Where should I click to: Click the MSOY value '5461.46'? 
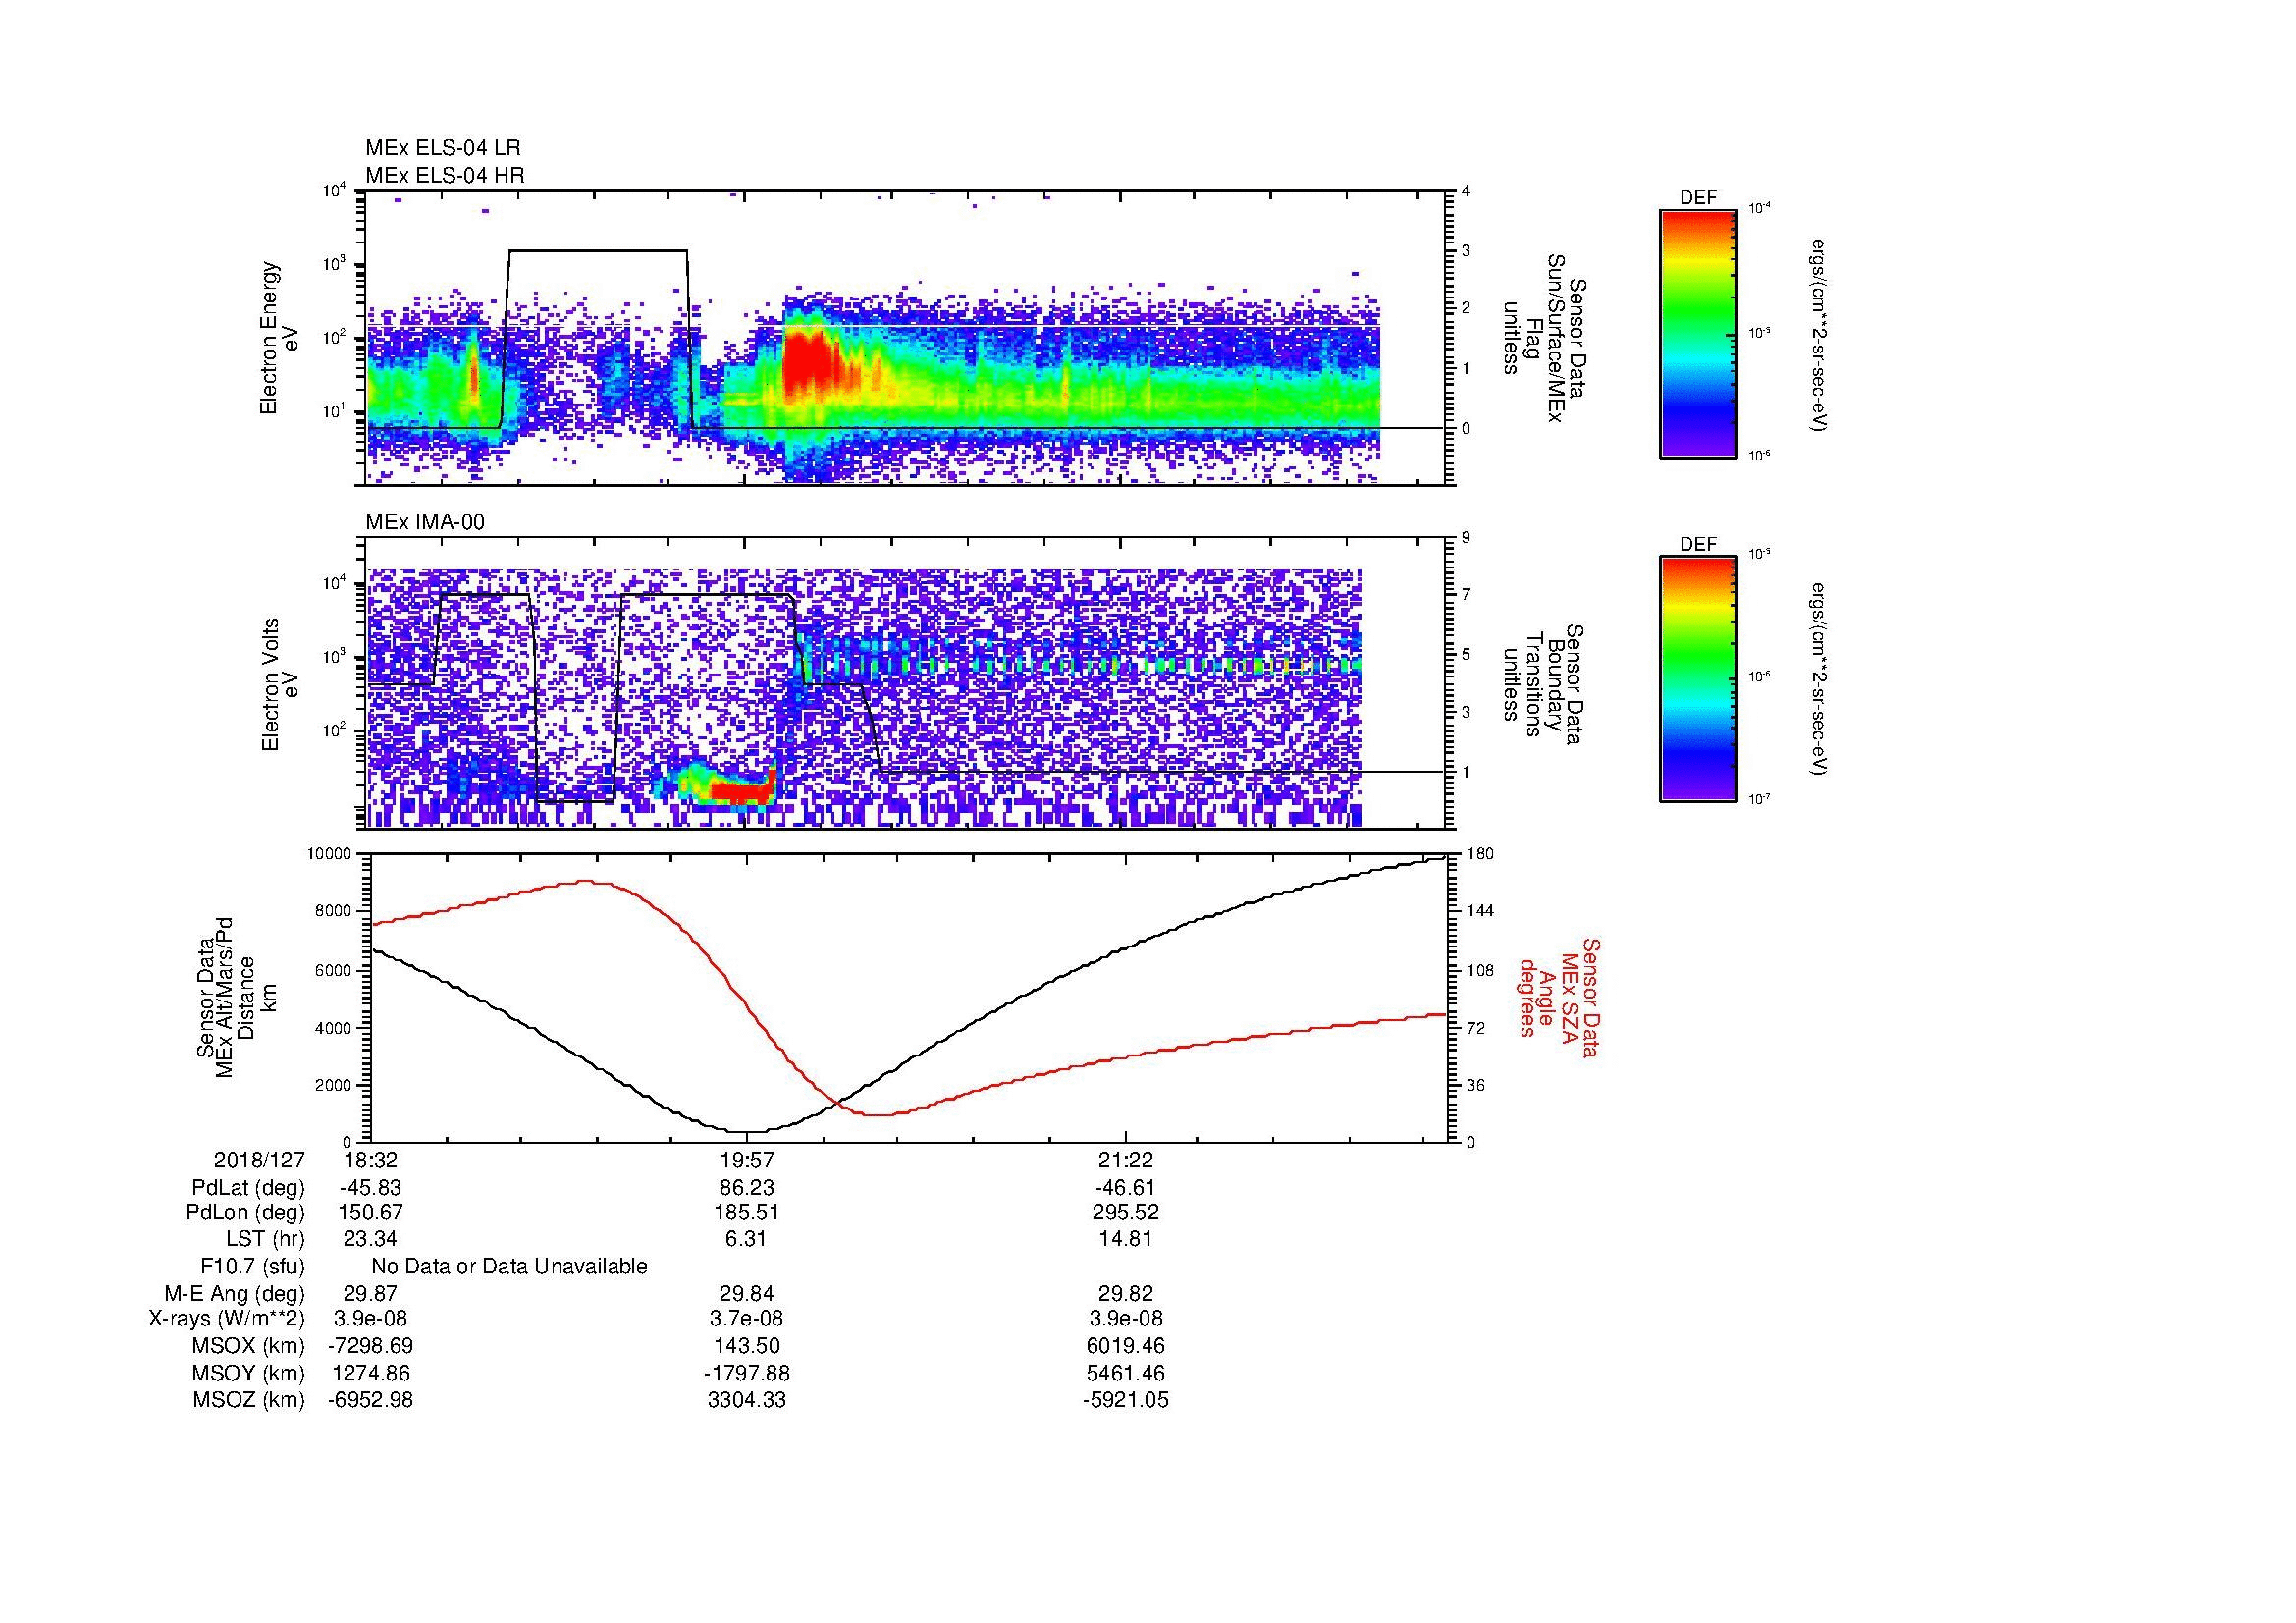(x=1125, y=1373)
